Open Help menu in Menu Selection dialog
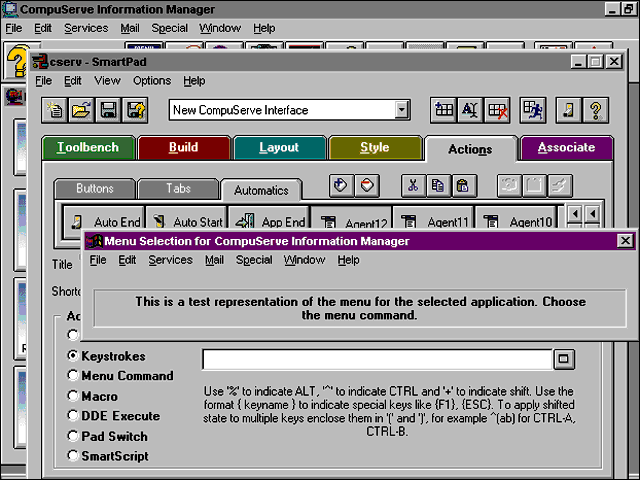The height and width of the screenshot is (480, 640). click(348, 260)
